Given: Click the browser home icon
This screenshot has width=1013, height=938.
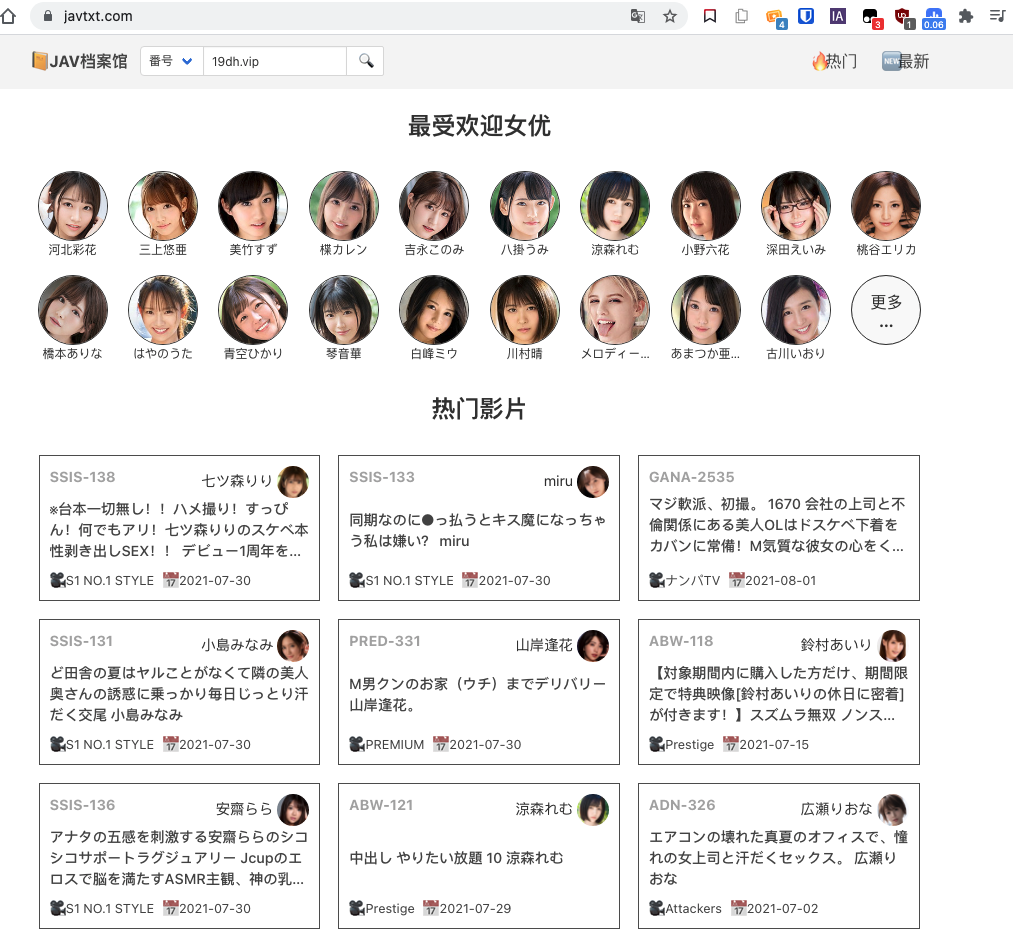Looking at the screenshot, I should 8,16.
